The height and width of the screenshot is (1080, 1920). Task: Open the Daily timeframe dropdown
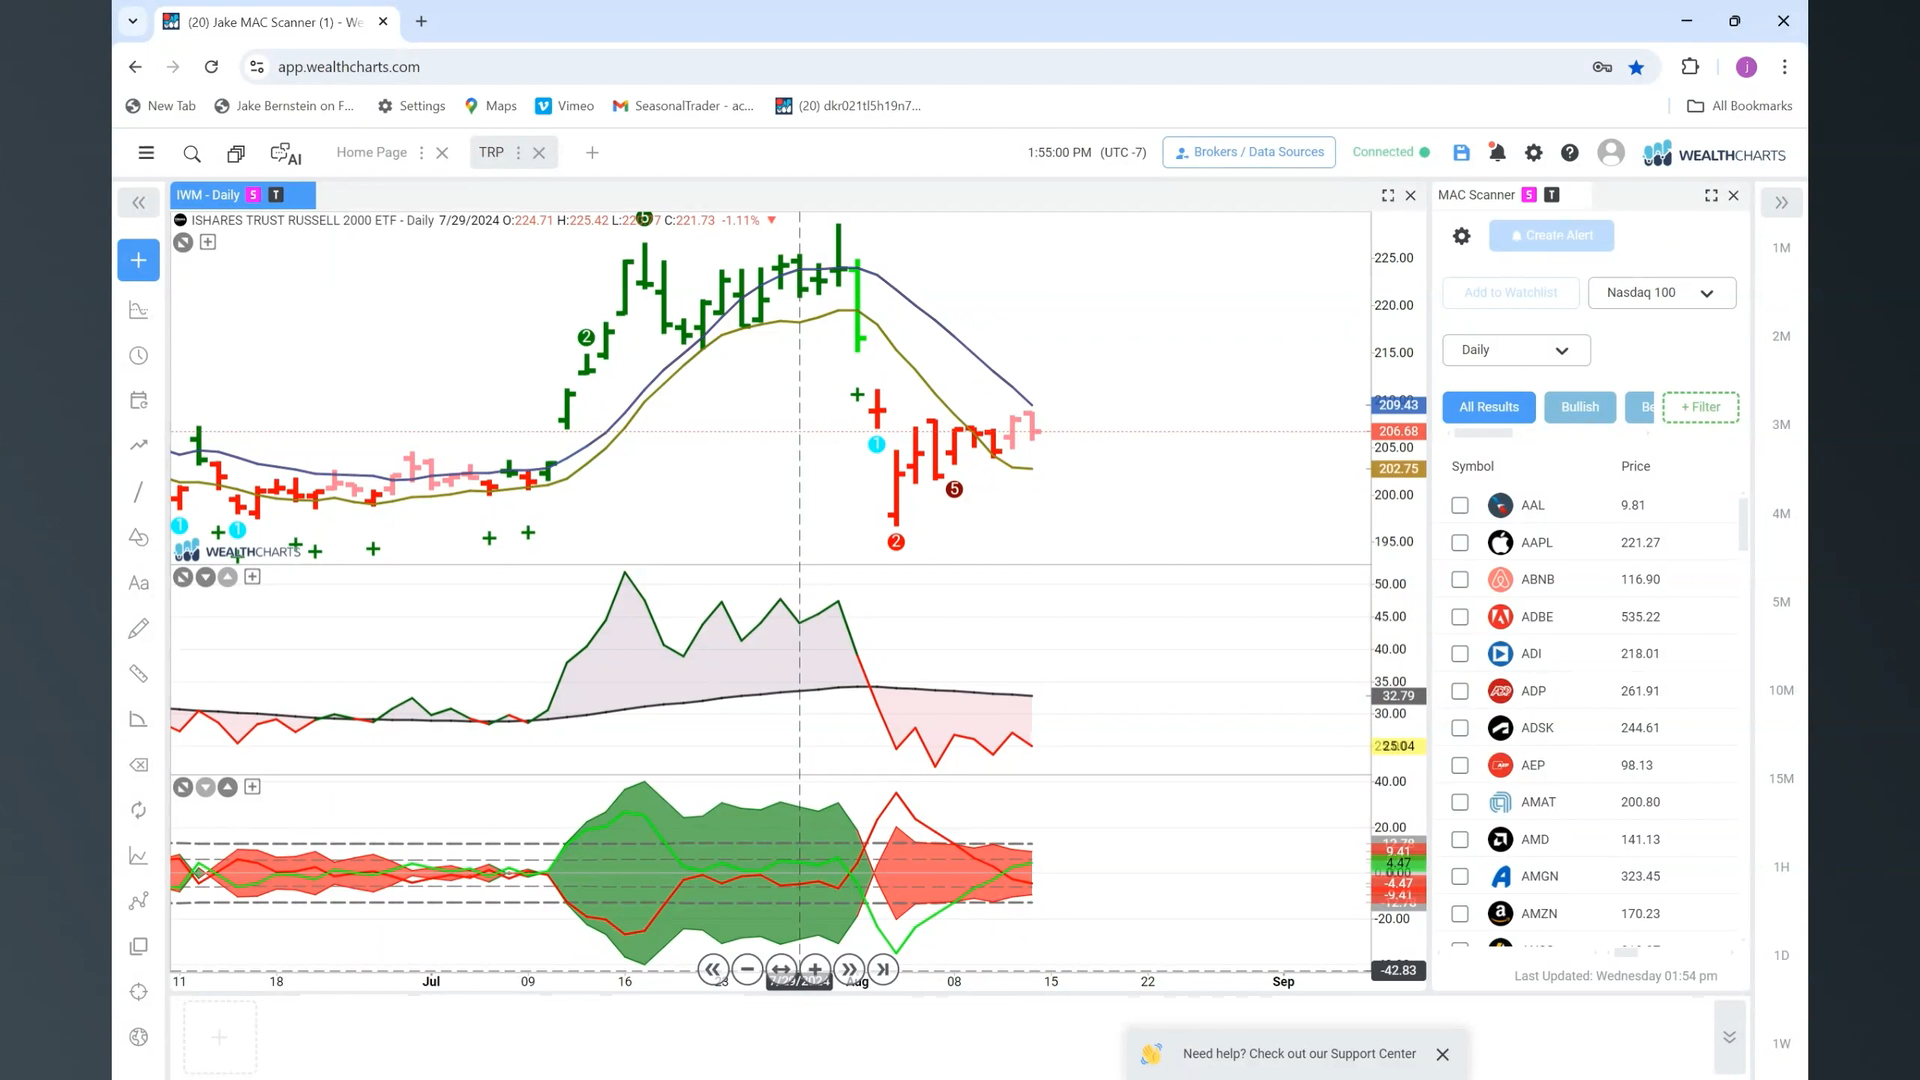pos(1516,350)
